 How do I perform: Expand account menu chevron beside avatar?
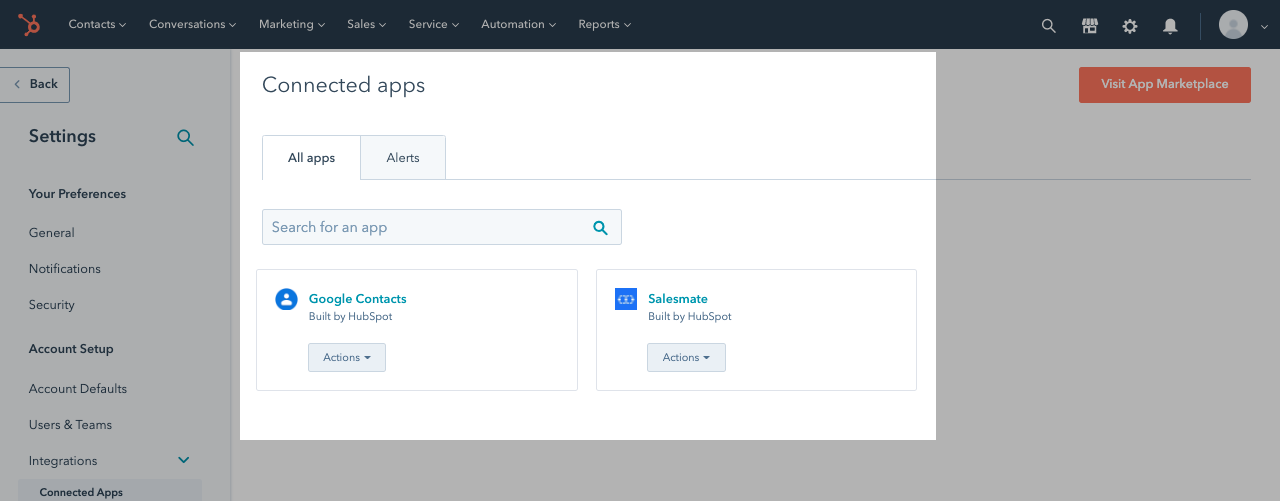tap(1264, 28)
